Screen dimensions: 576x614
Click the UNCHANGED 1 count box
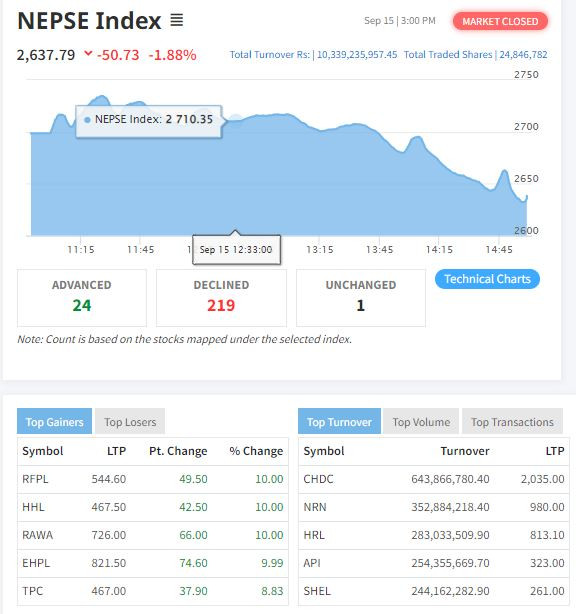point(361,298)
